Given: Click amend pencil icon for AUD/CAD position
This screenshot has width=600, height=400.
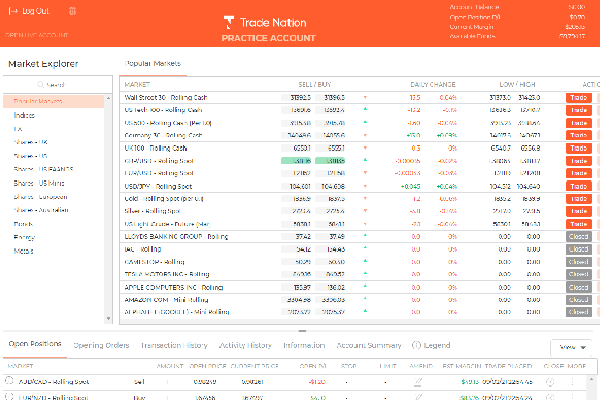Looking at the screenshot, I should point(418,381).
